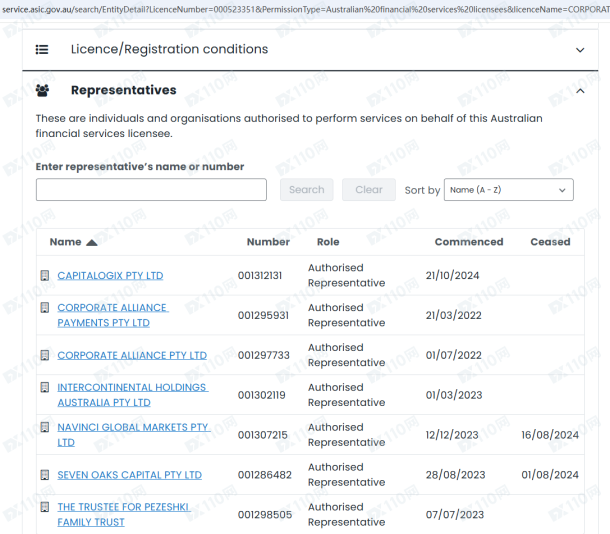Click the browser address bar URL
The width and height of the screenshot is (610, 534).
tap(305, 9)
